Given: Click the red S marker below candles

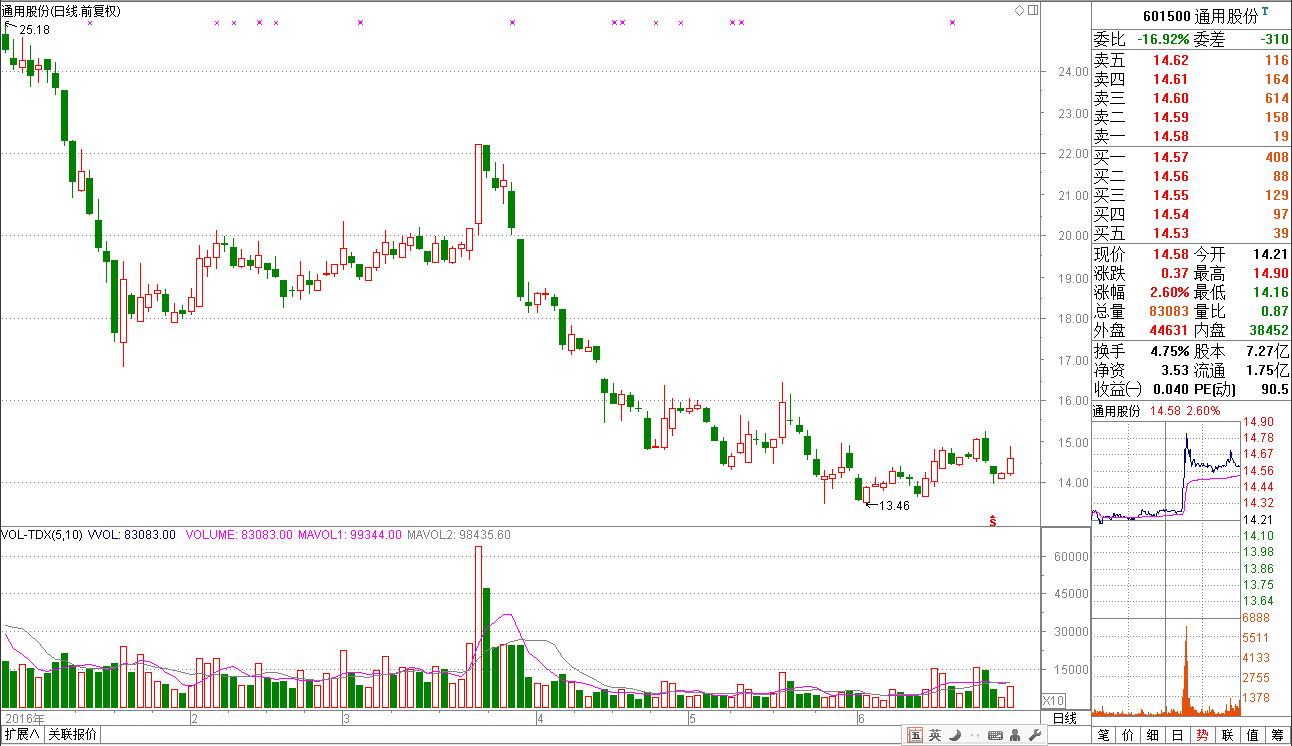Looking at the screenshot, I should (993, 520).
